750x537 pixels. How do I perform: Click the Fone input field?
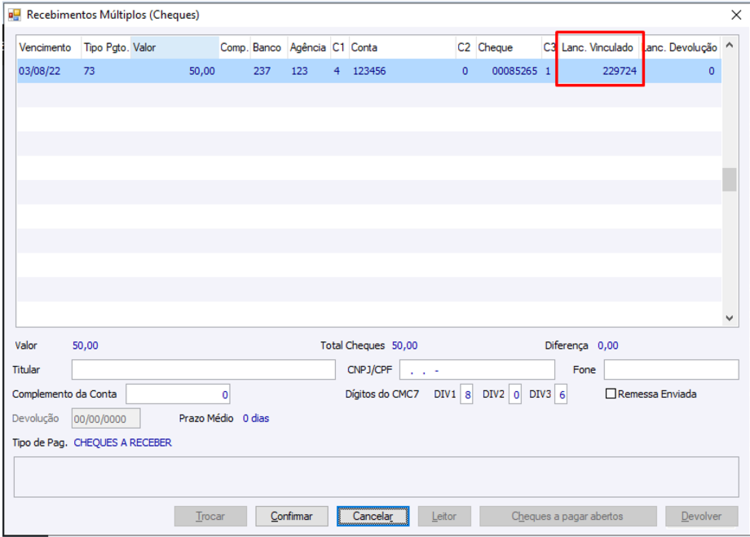pos(671,370)
